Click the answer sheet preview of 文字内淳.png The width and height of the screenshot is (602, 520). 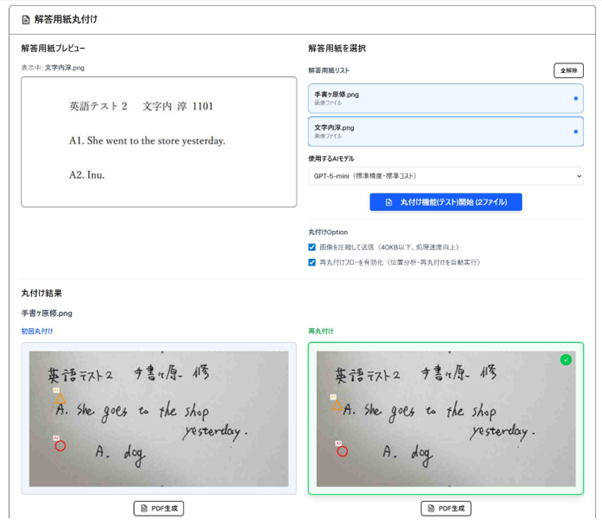point(158,141)
